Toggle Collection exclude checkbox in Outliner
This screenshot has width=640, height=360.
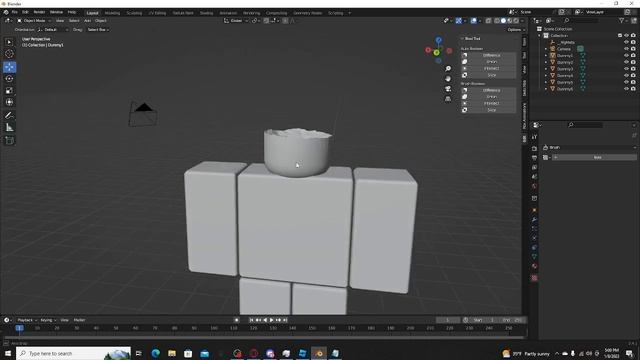pyautogui.click(x=620, y=36)
